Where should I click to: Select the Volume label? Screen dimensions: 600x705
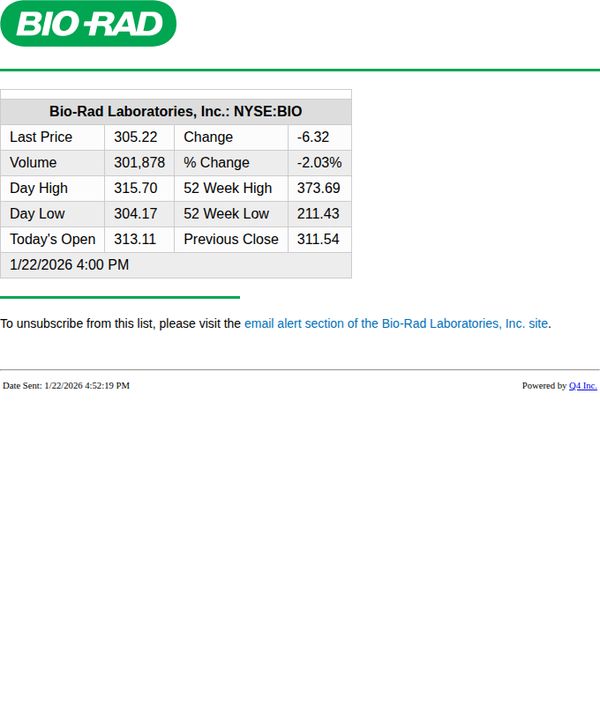pyautogui.click(x=33, y=162)
